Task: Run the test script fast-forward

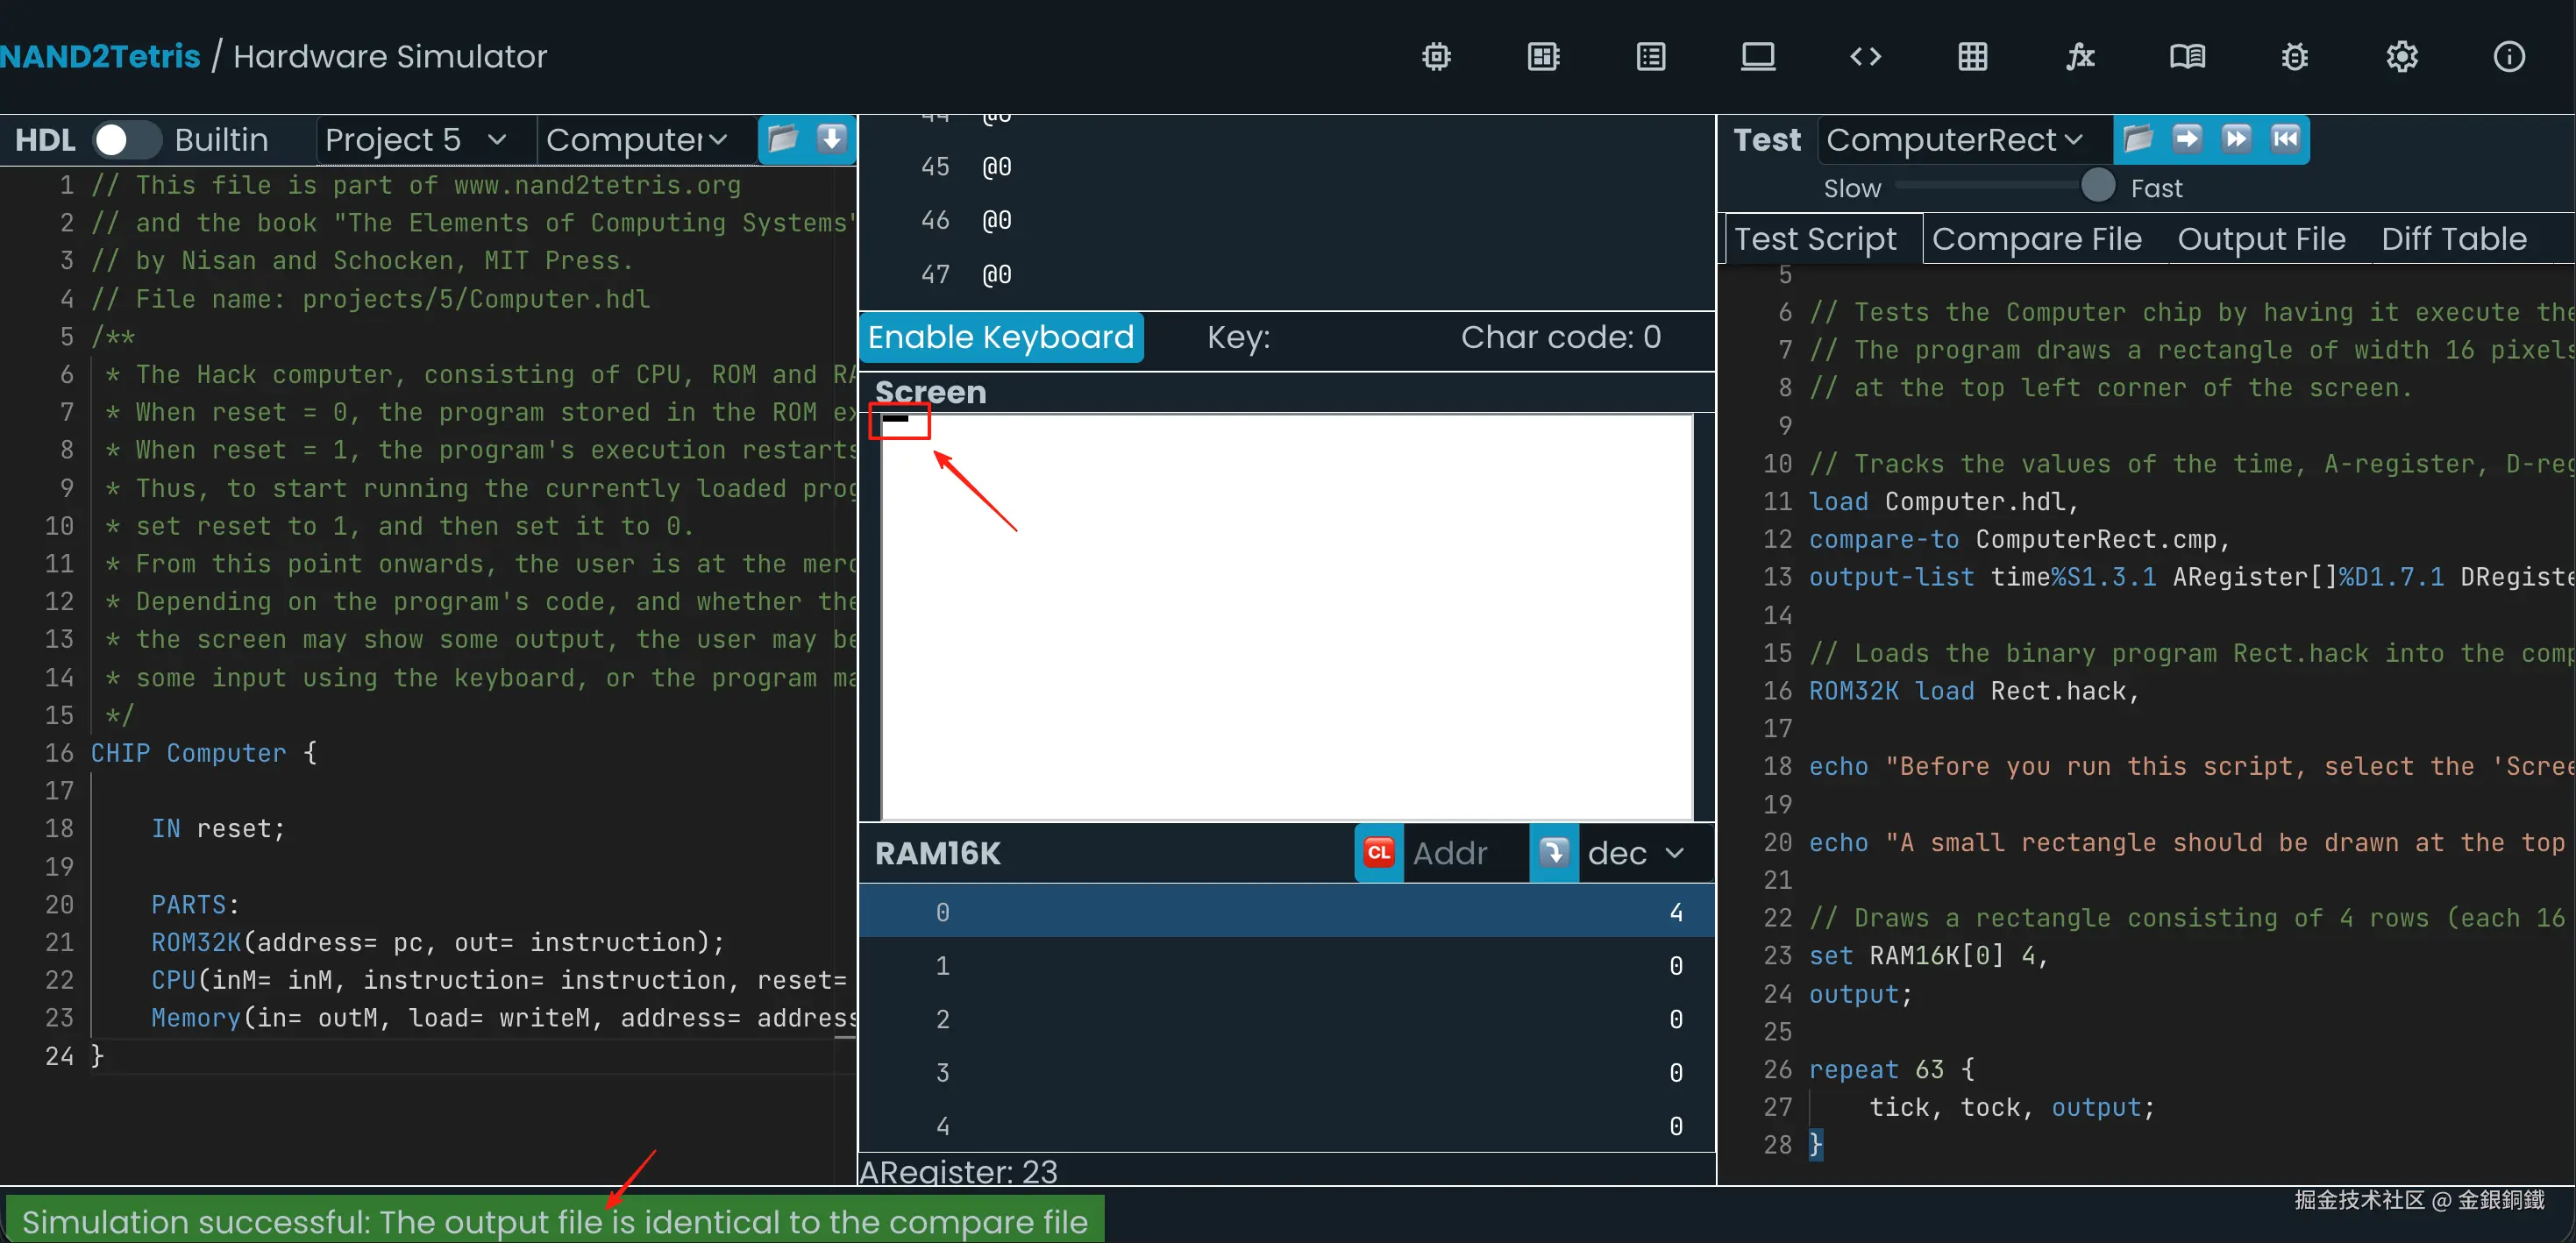Action: 2236,138
